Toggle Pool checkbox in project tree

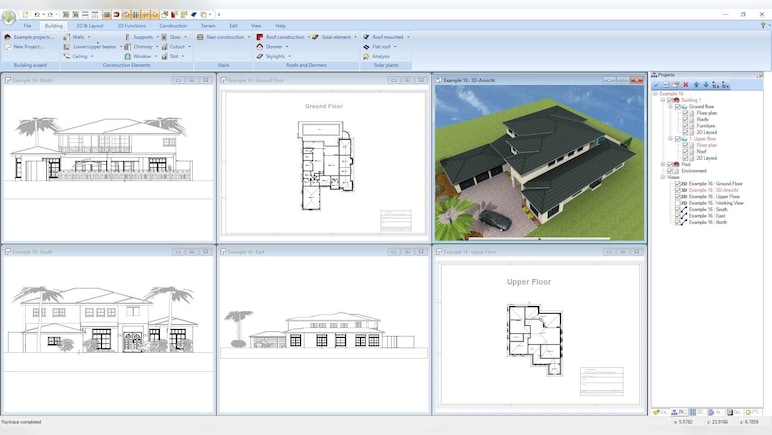670,164
